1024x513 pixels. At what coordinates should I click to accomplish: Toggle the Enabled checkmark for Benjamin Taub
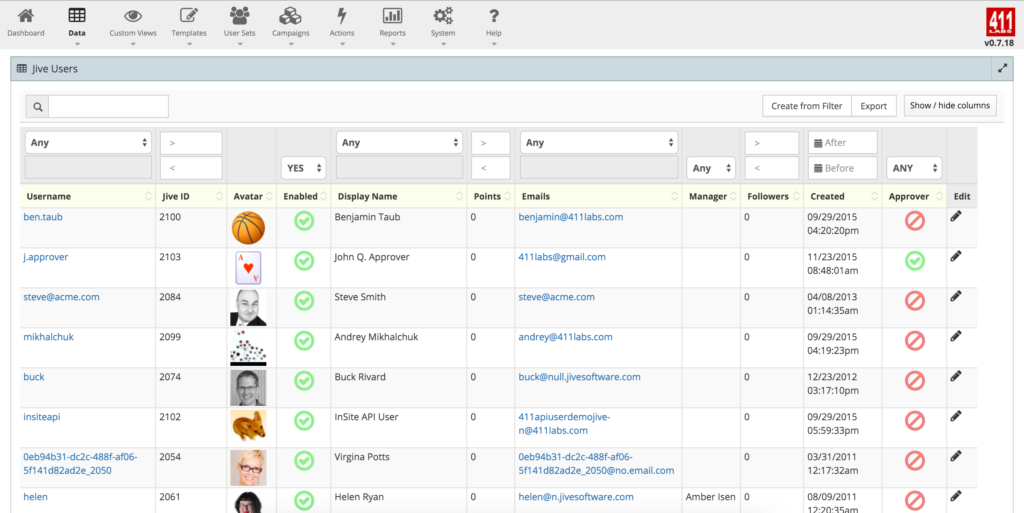click(304, 221)
